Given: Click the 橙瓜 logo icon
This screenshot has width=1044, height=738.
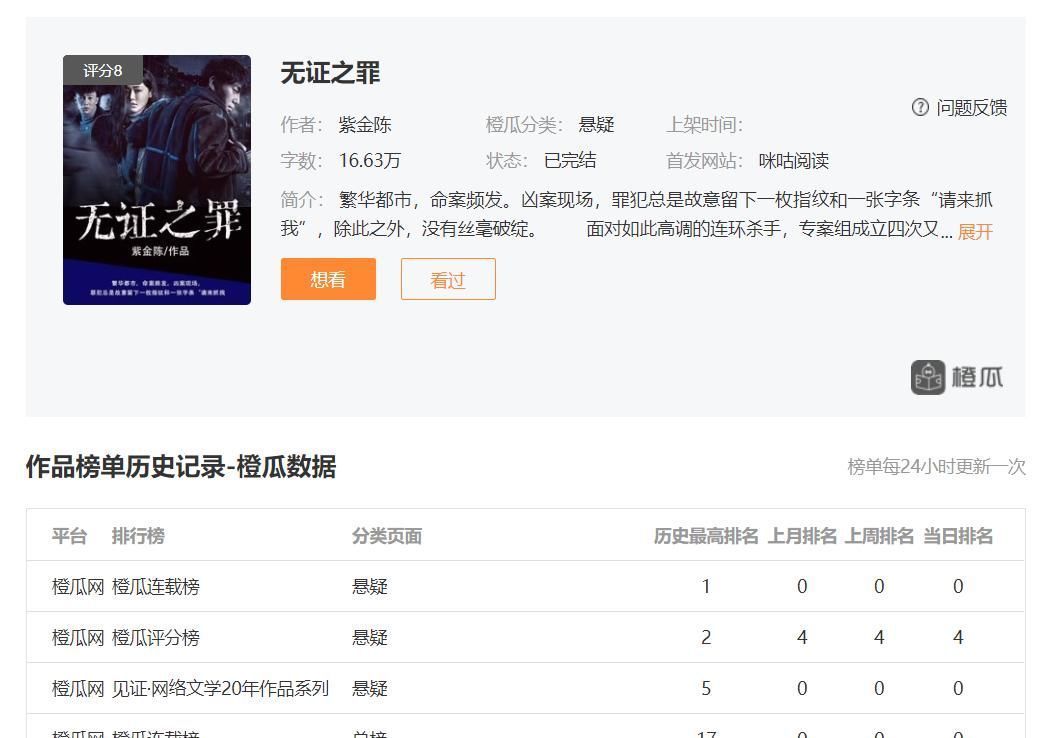Looking at the screenshot, I should tap(928, 377).
